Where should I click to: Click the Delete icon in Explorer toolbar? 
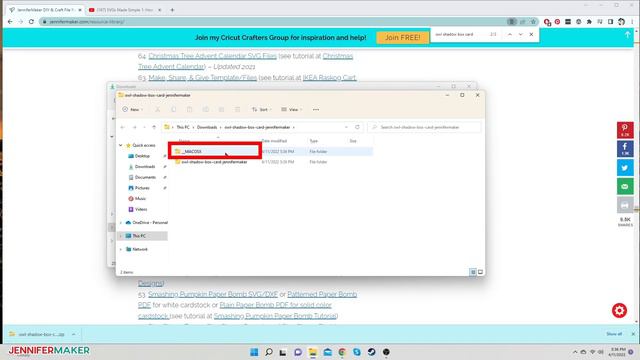[237, 109]
